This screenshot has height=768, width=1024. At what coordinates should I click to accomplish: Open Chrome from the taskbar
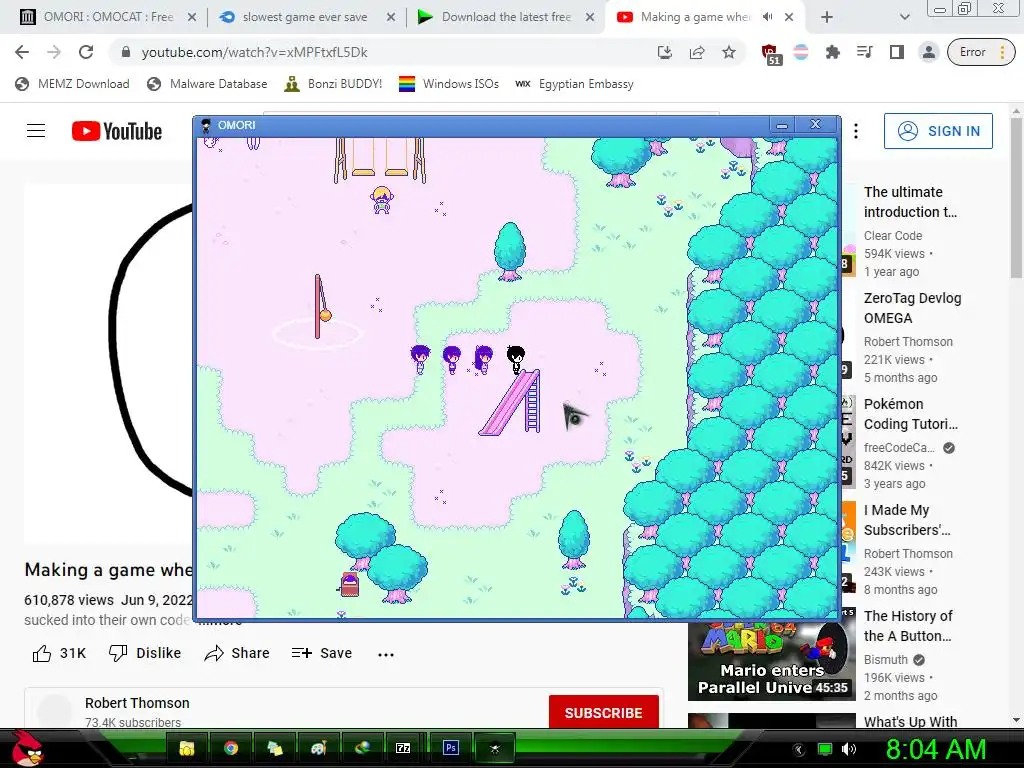[231, 748]
